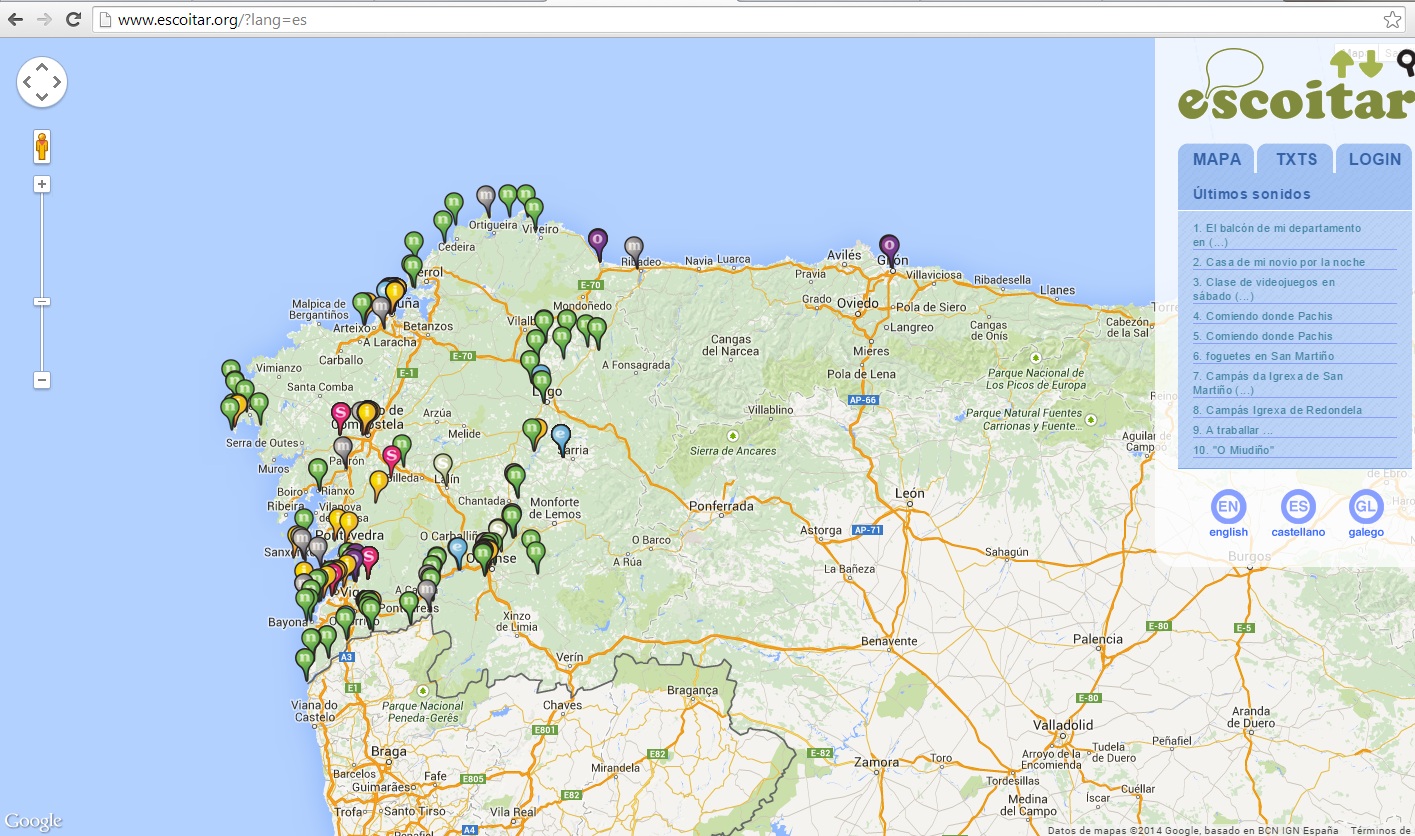Bookmark this page with the star icon
This screenshot has width=1415, height=836.
tap(1391, 19)
